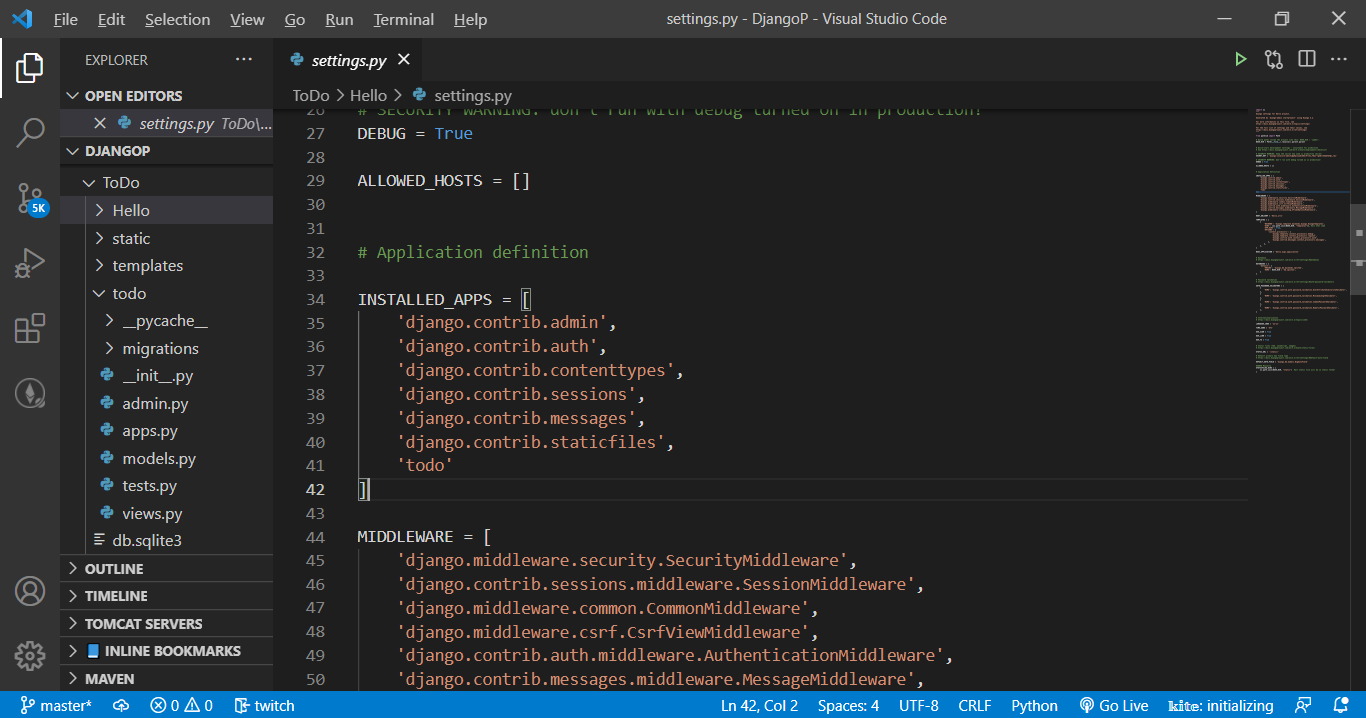Expand the Maven section
Viewport: 1366px width, 718px height.
pos(166,678)
